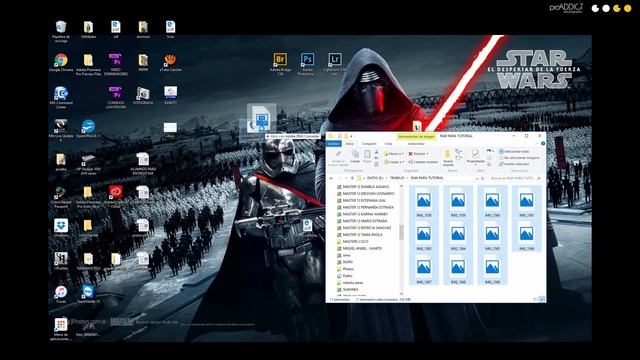Open the Archivo tab in Explorer
Viewport: 640px width, 360px height.
coord(334,144)
